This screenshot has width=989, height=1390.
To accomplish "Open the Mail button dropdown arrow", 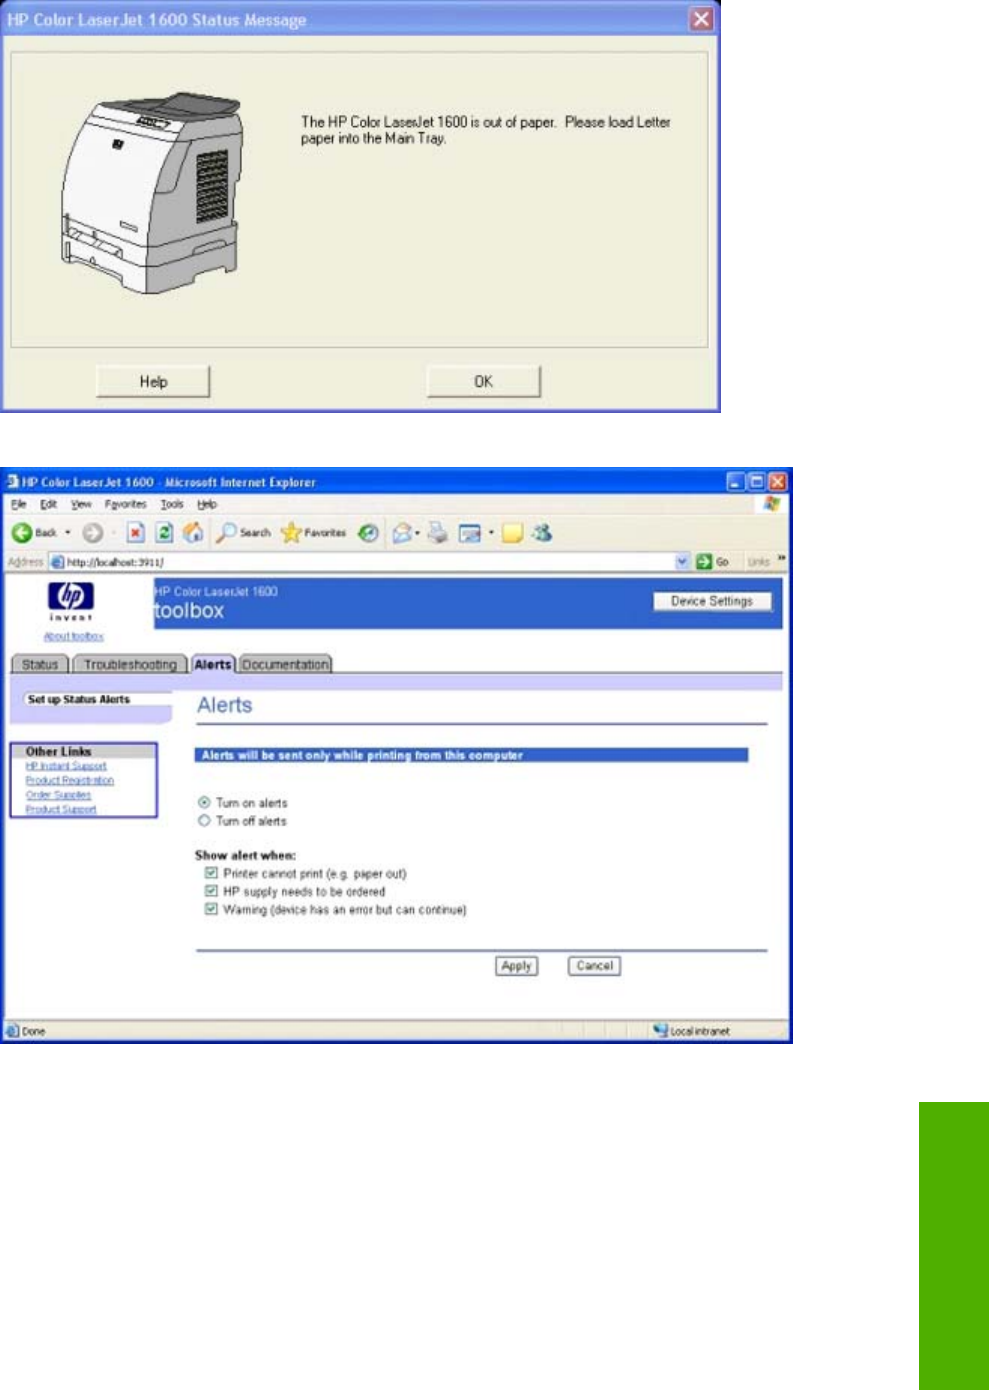I will point(417,533).
